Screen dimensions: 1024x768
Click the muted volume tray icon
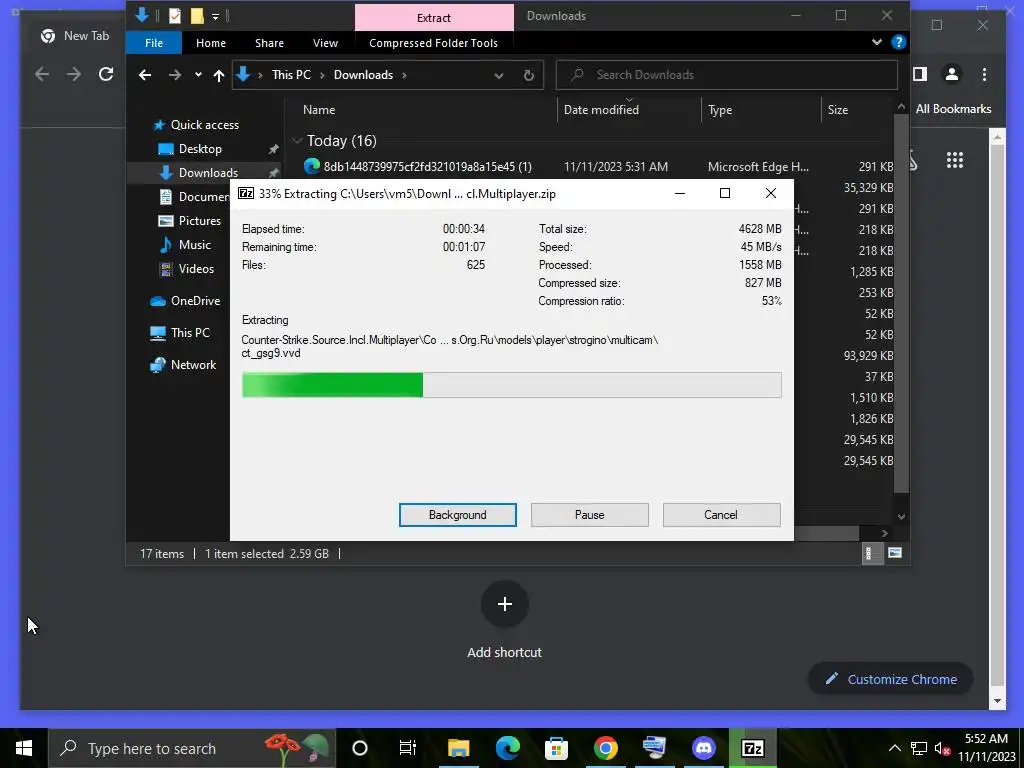pos(942,748)
